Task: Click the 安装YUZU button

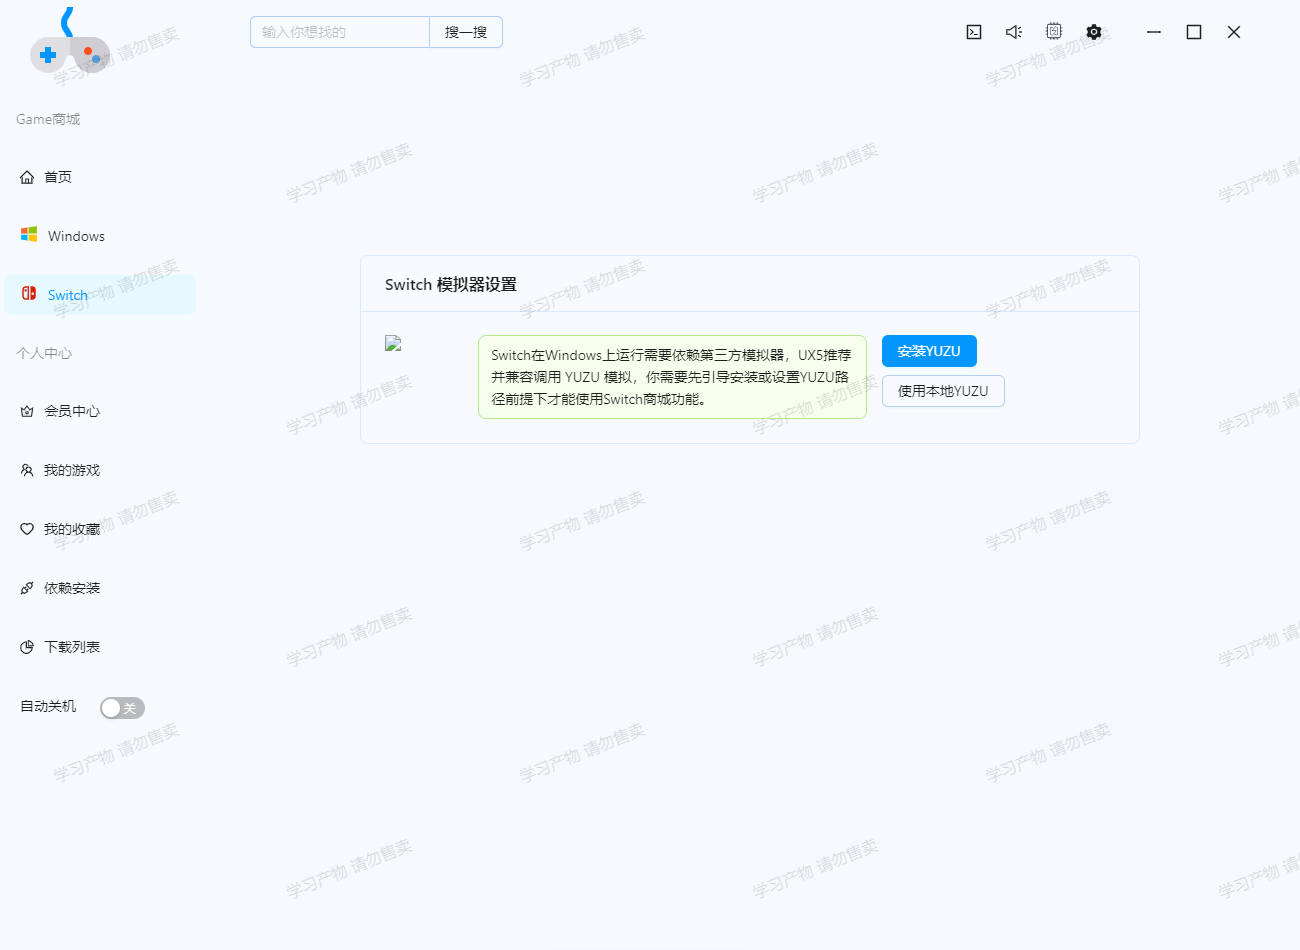Action: 929,351
